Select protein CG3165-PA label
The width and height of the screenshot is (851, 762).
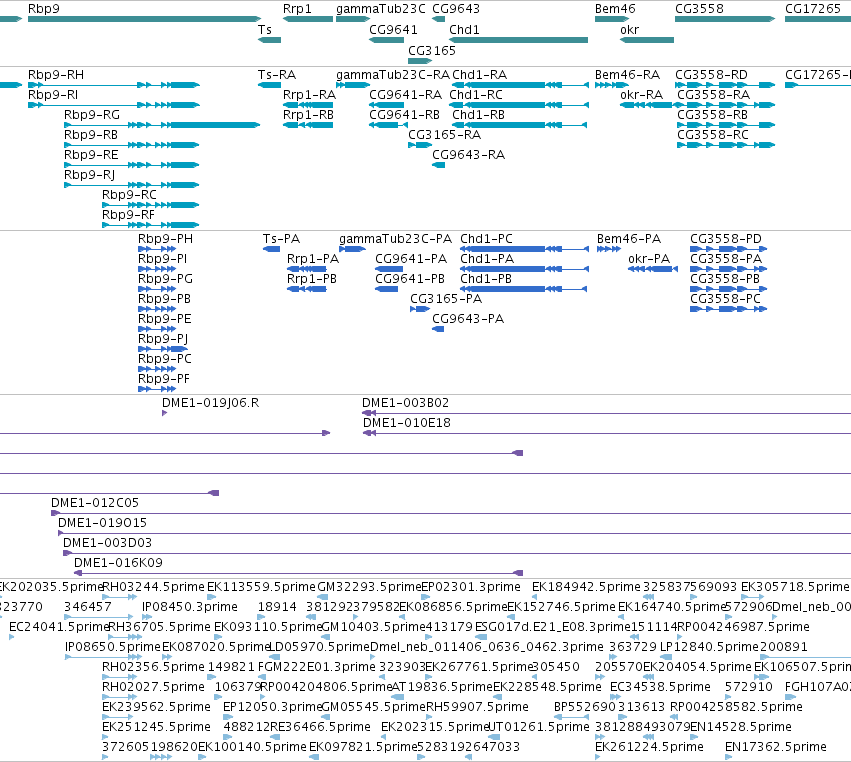coord(446,299)
